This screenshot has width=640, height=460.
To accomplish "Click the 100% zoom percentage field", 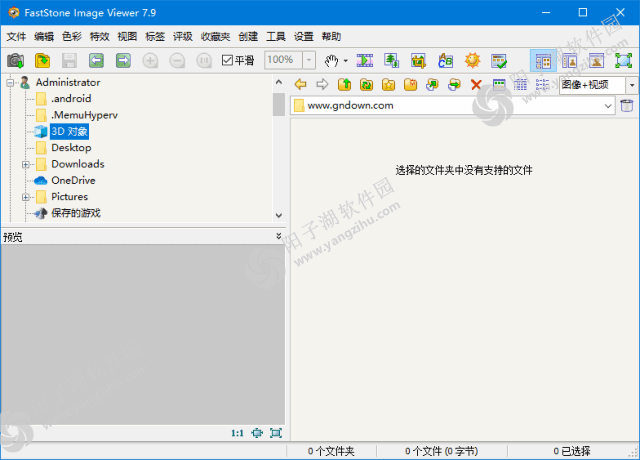I will pos(283,60).
